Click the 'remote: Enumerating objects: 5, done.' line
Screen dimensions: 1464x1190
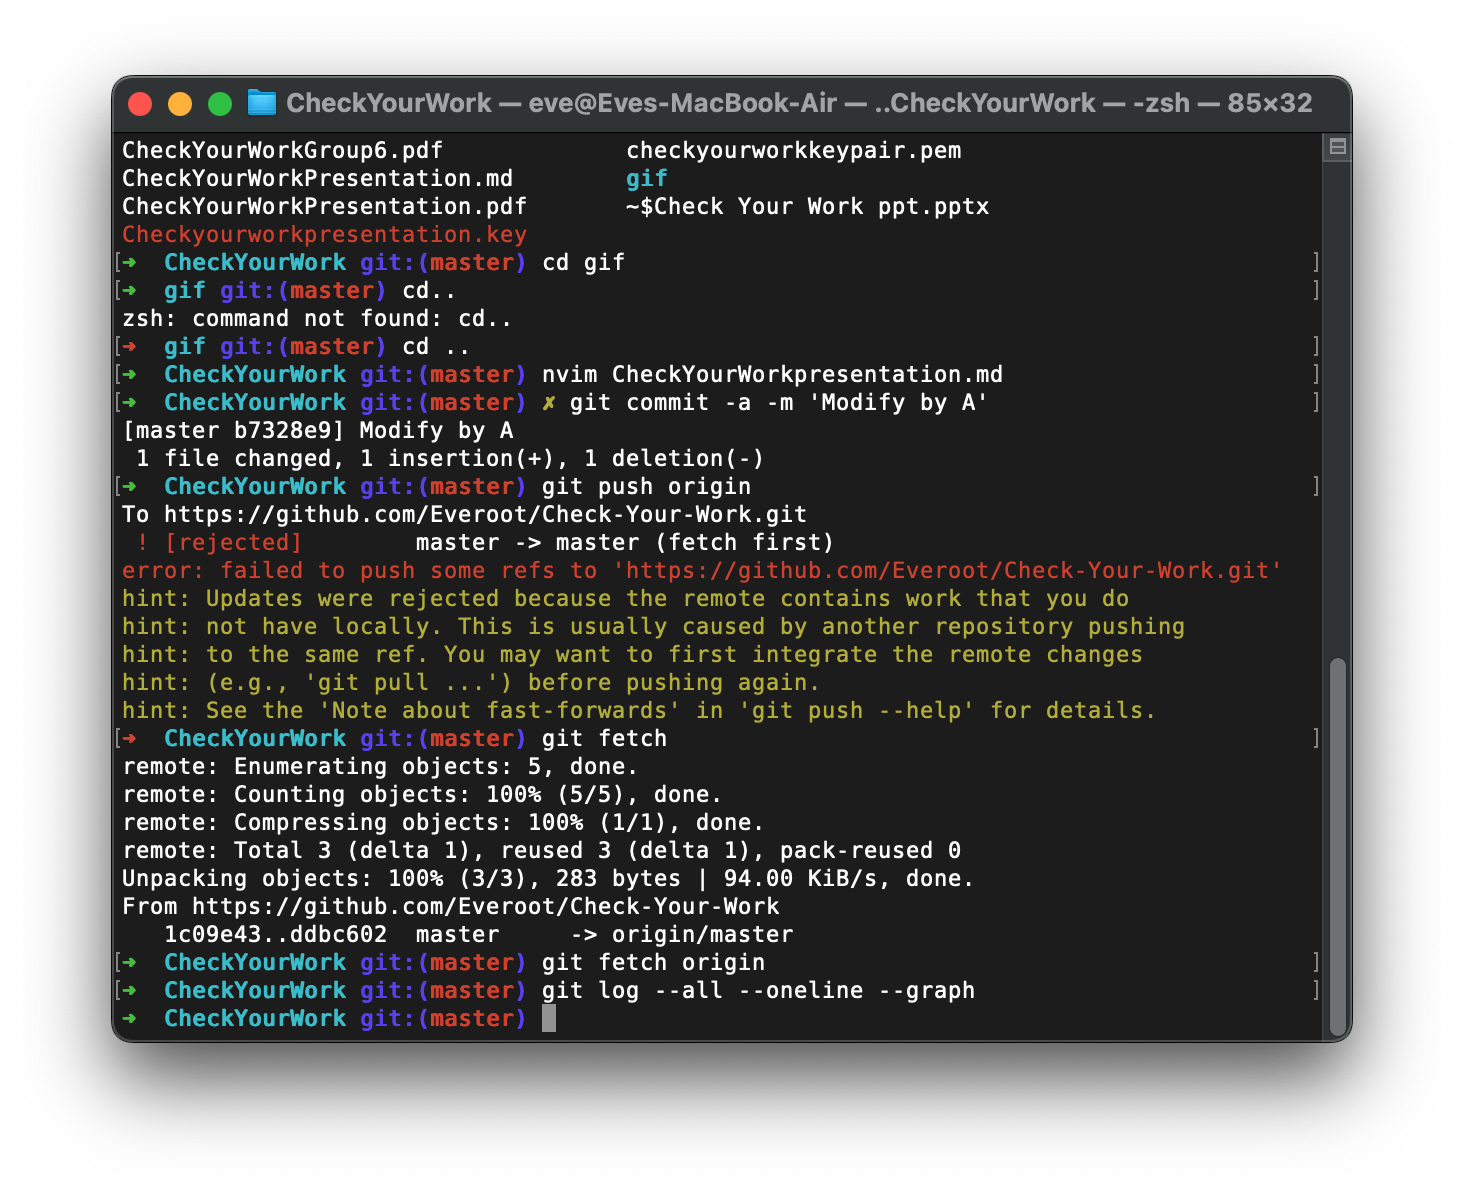coord(381,767)
